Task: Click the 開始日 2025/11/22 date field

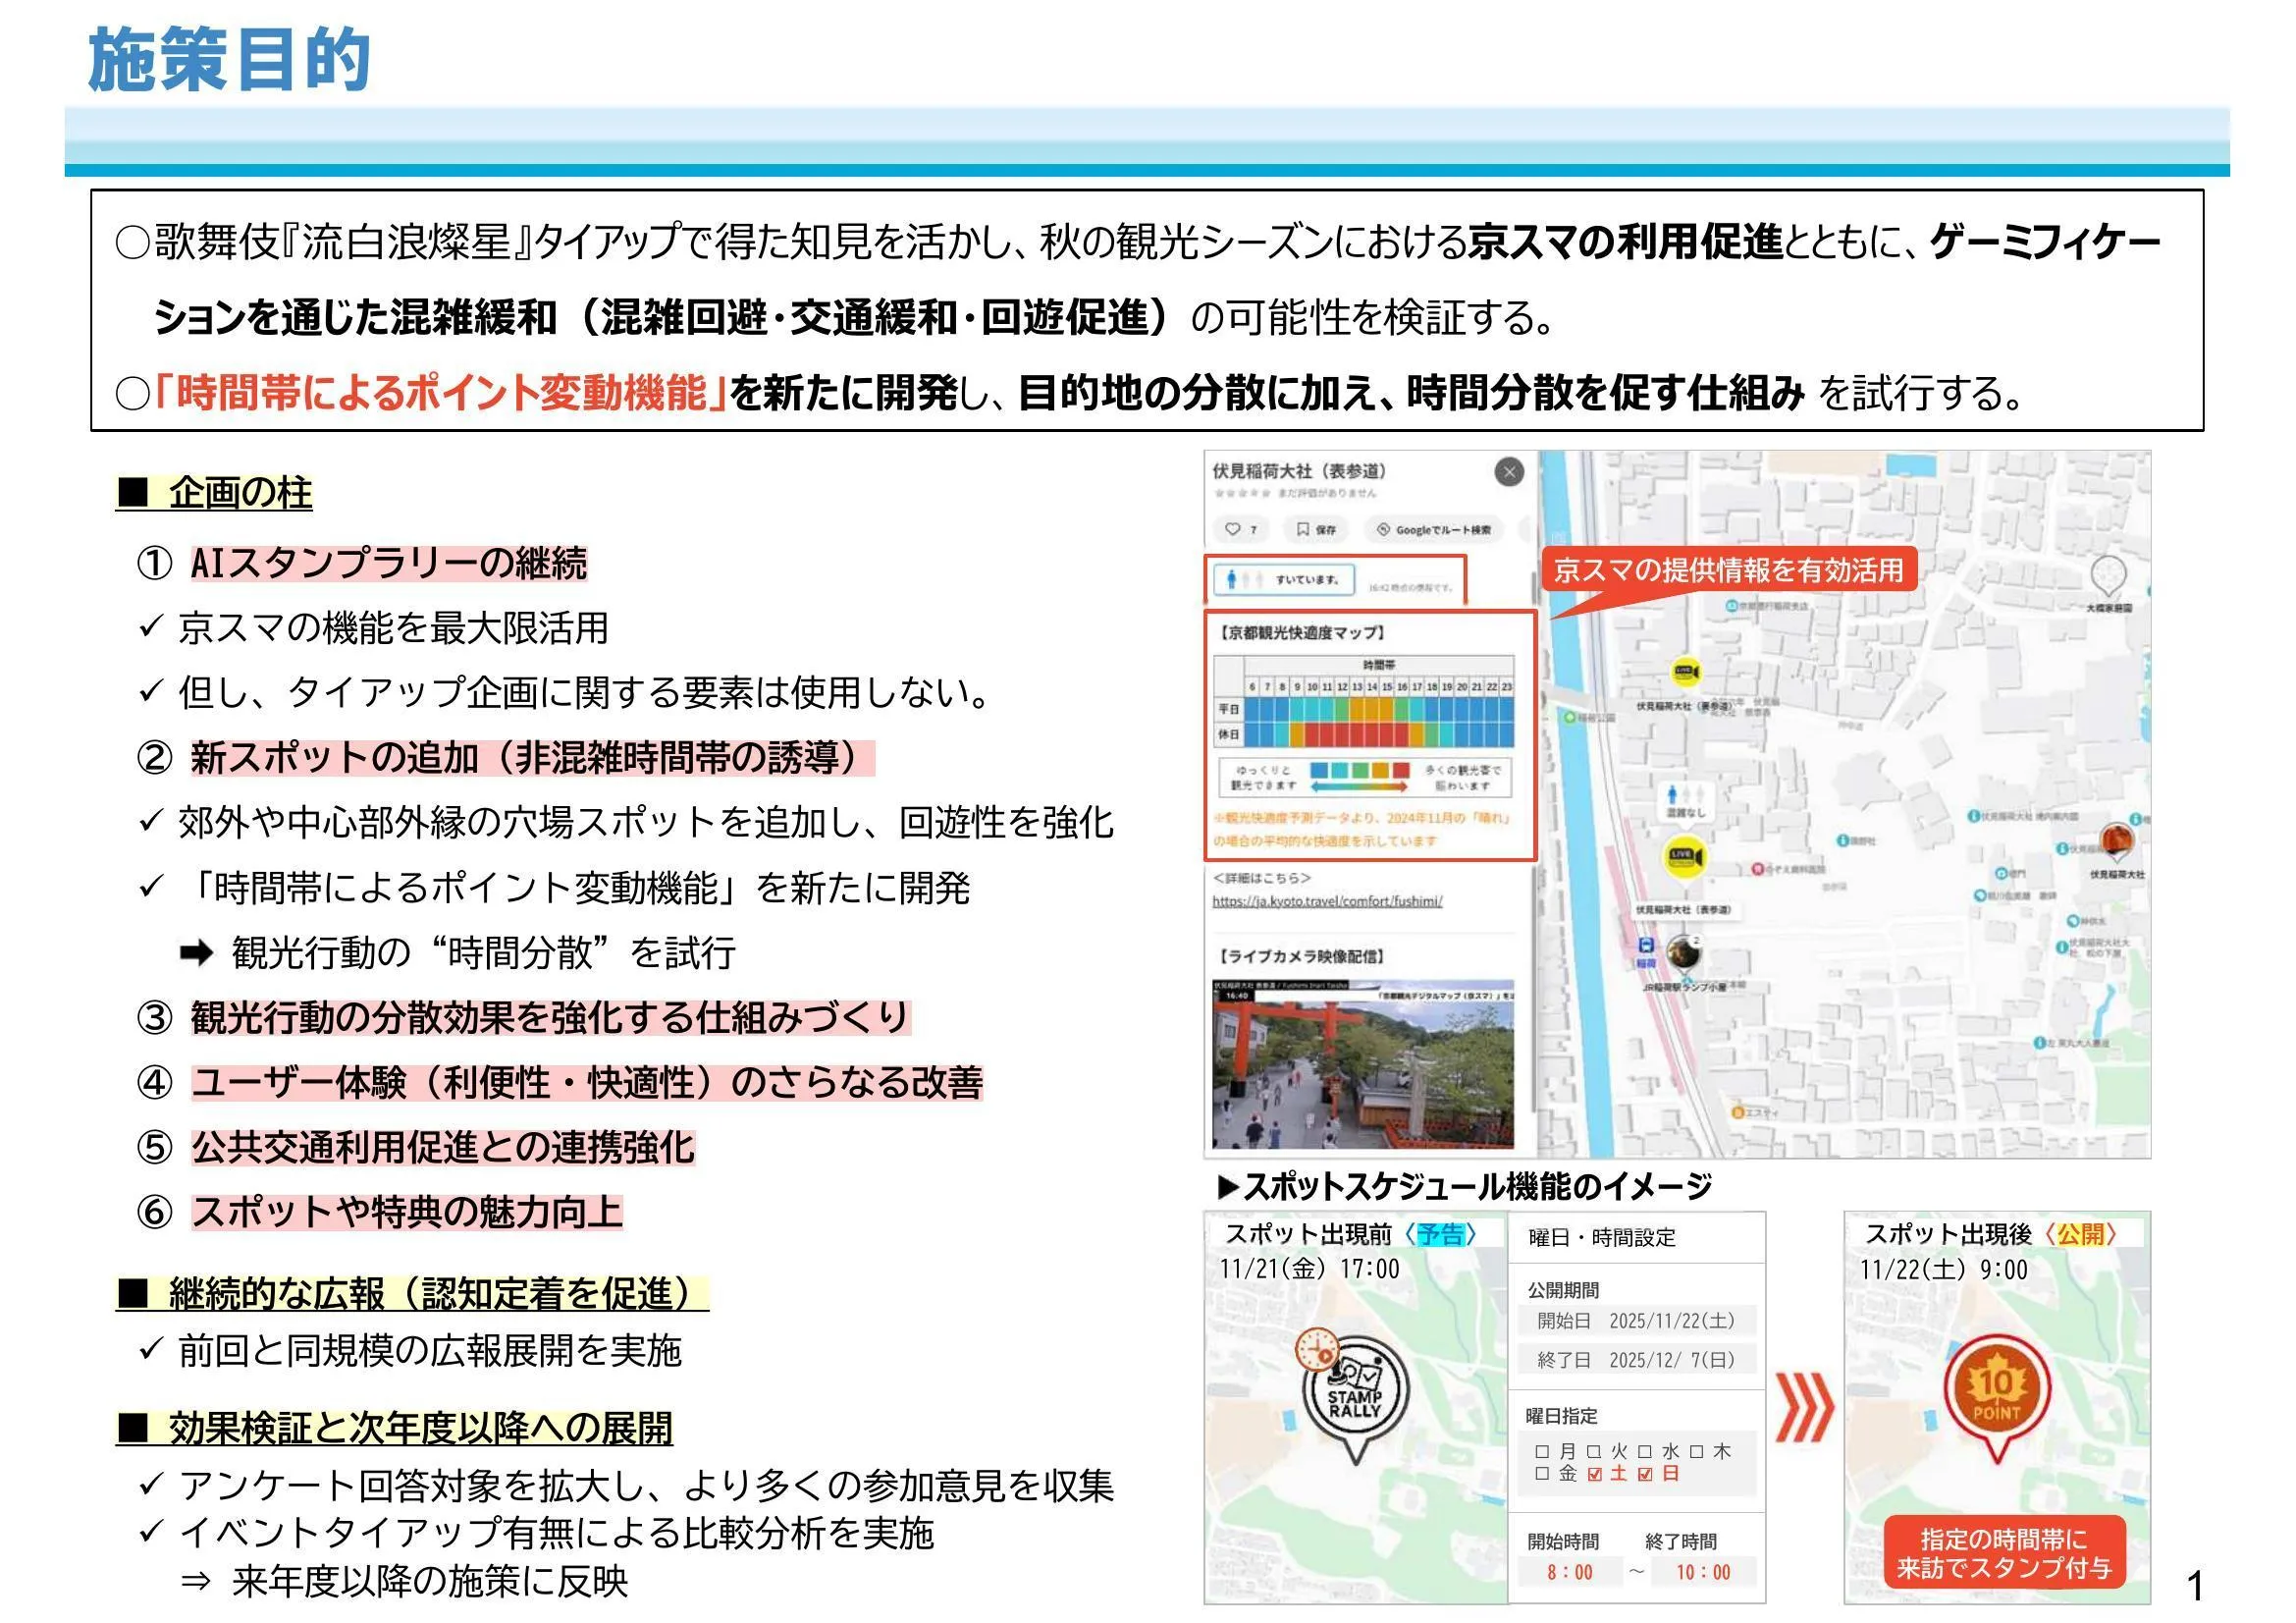Action: coord(1636,1321)
